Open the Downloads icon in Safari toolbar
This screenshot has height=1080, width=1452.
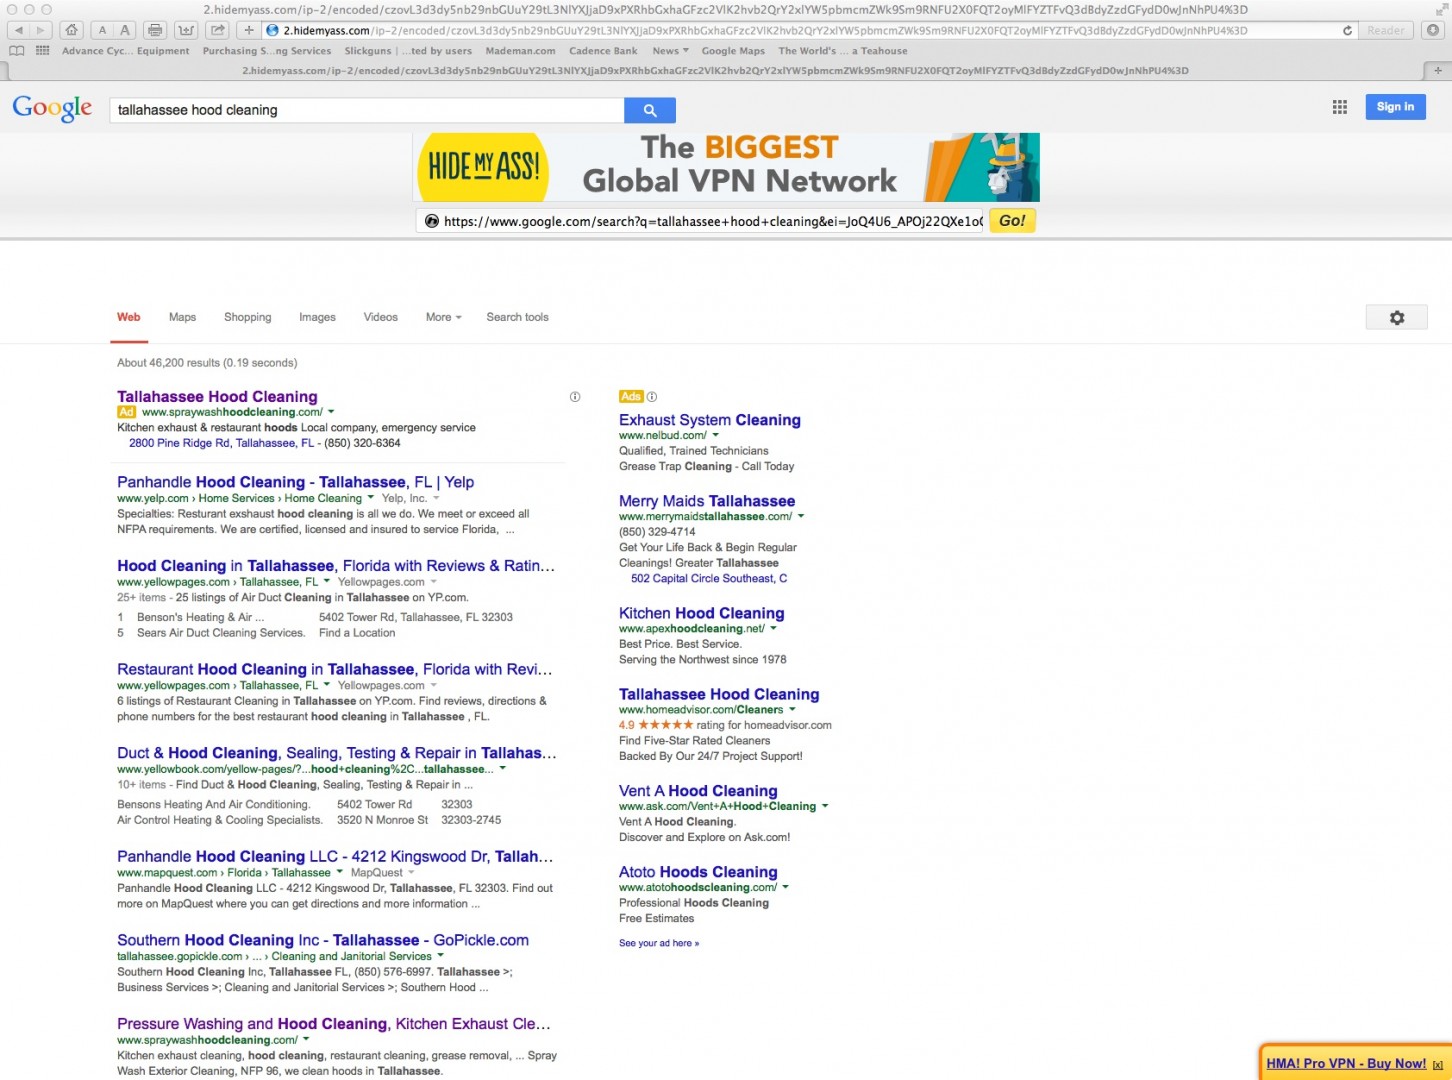coord(1433,30)
